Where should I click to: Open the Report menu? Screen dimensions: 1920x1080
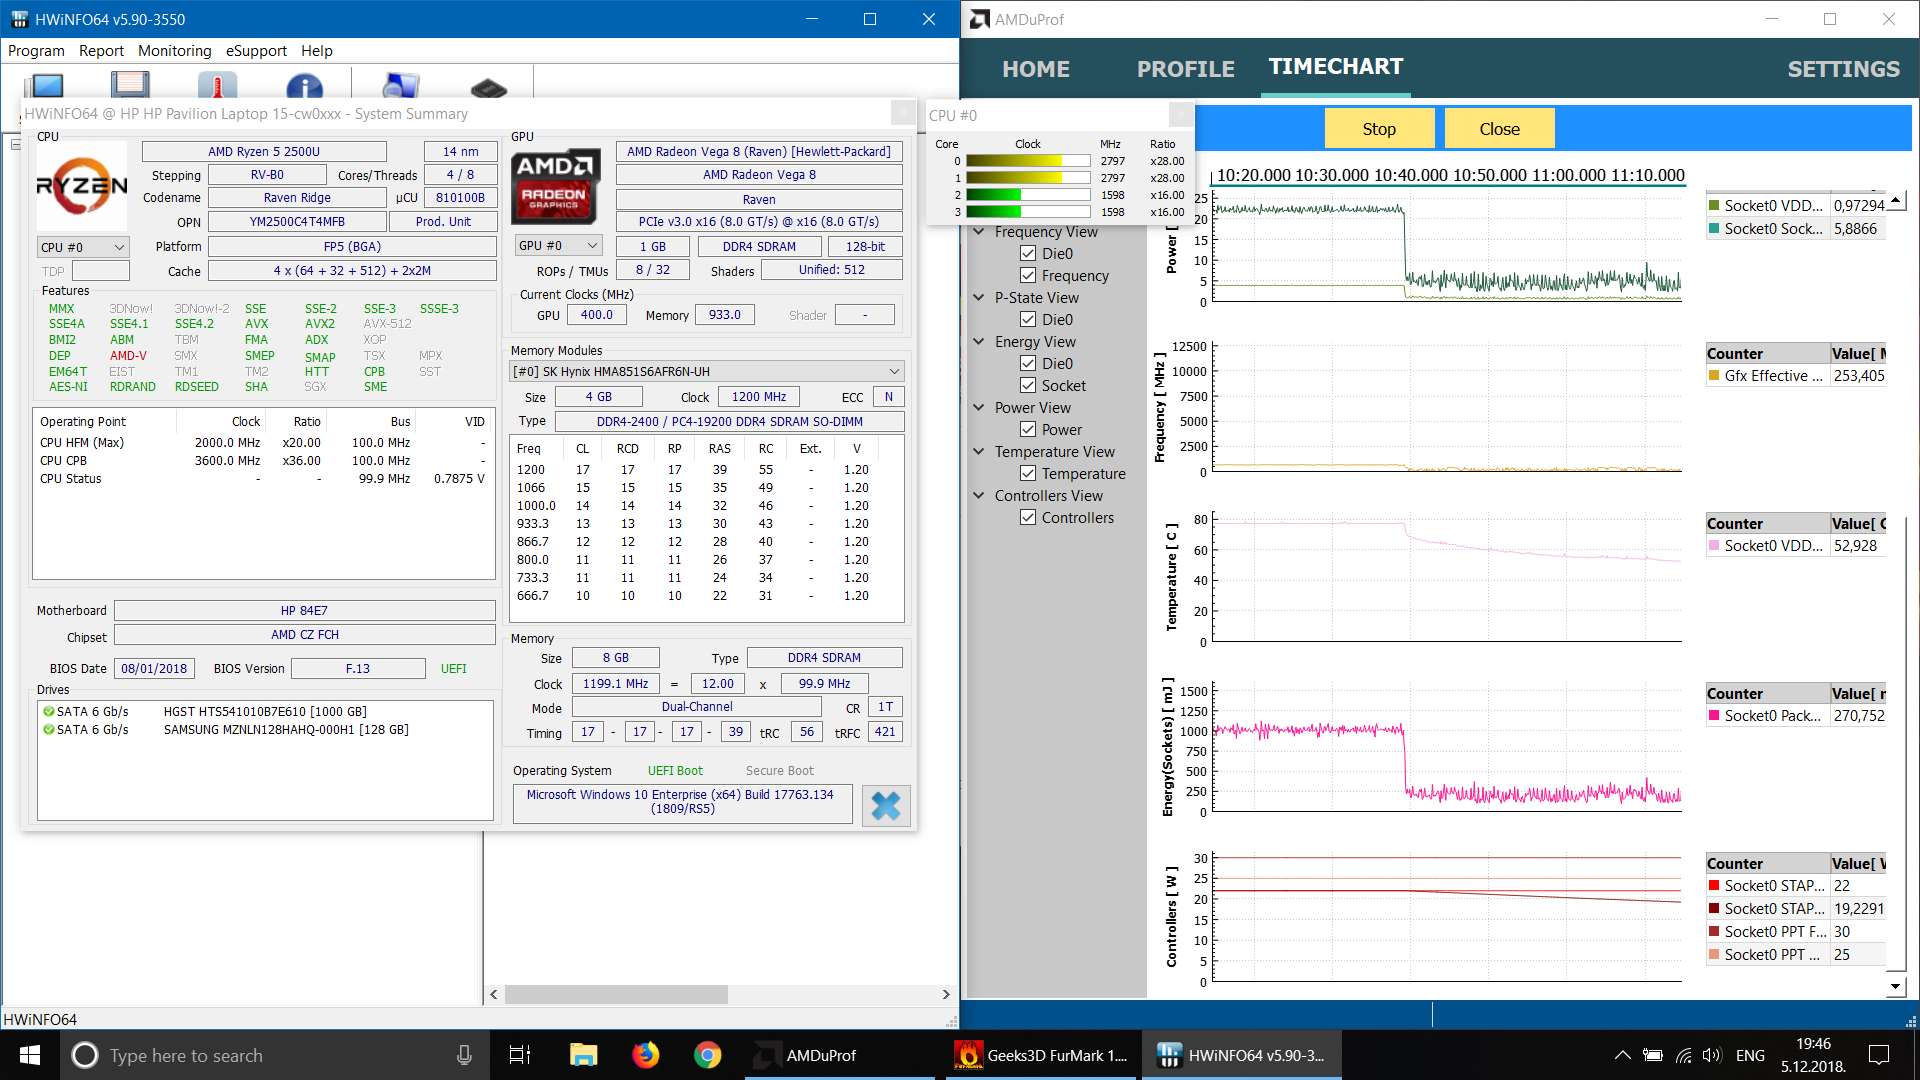click(x=101, y=51)
